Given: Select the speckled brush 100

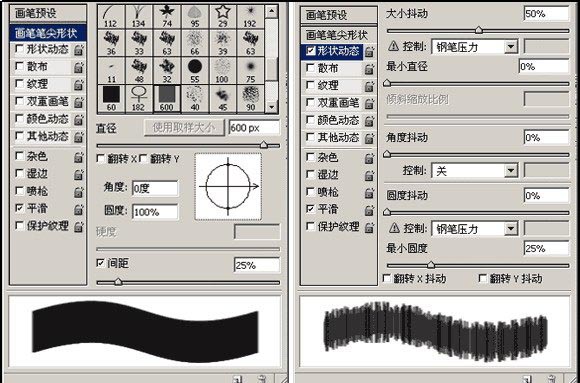Looking at the screenshot, I should point(223,71).
